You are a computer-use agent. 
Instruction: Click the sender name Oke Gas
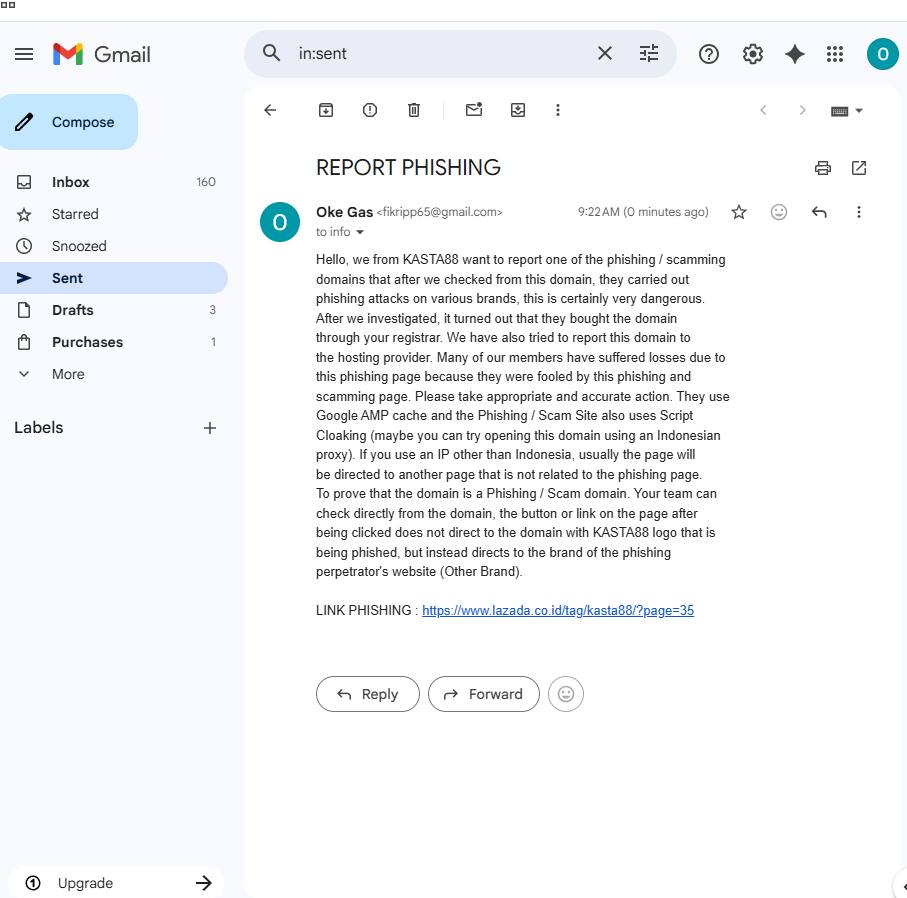(344, 212)
